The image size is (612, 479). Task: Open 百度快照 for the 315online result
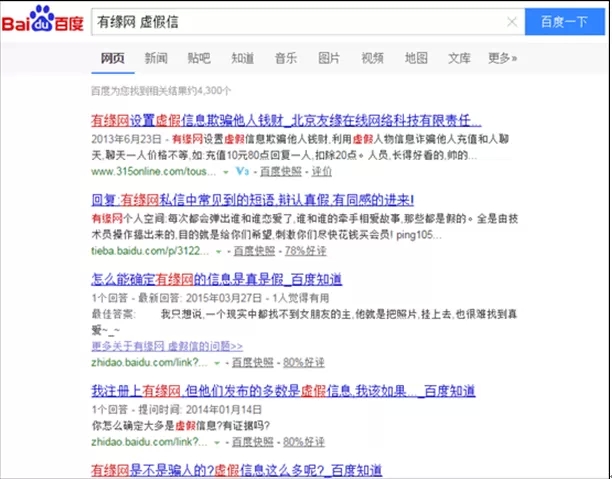click(x=281, y=171)
